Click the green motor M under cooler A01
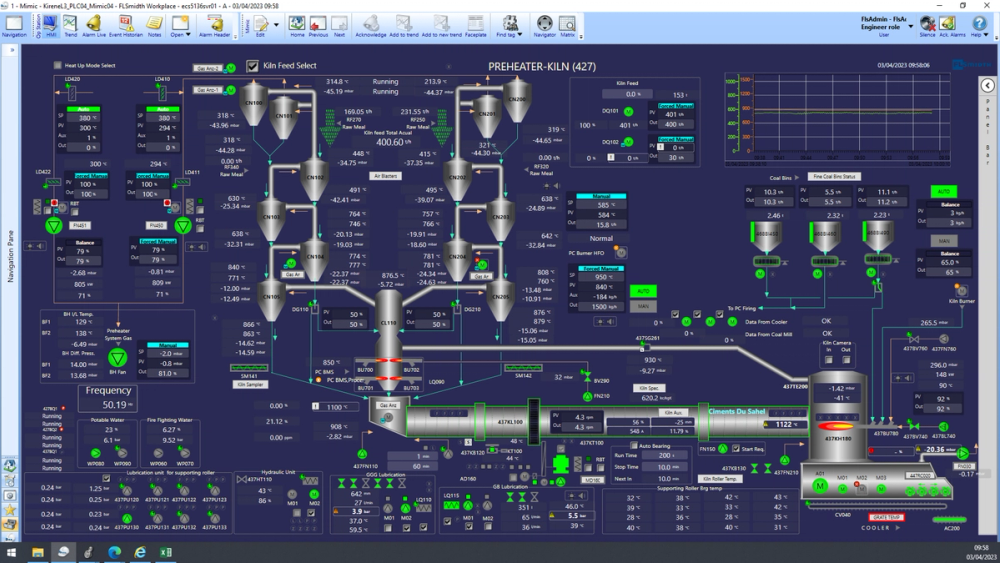 (820, 486)
